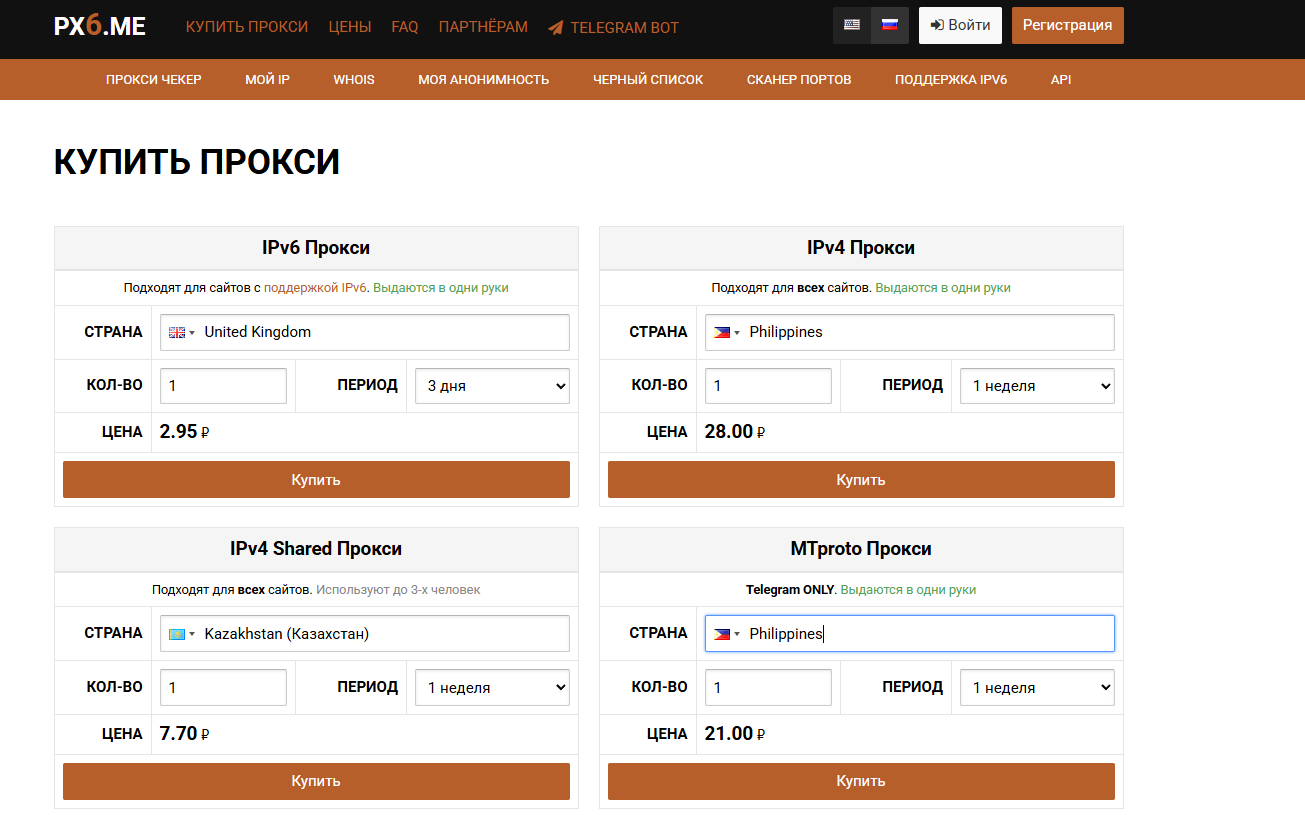Open КУПИТЬ ПРОКСИ top menu item
1305x815 pixels.
coord(247,27)
